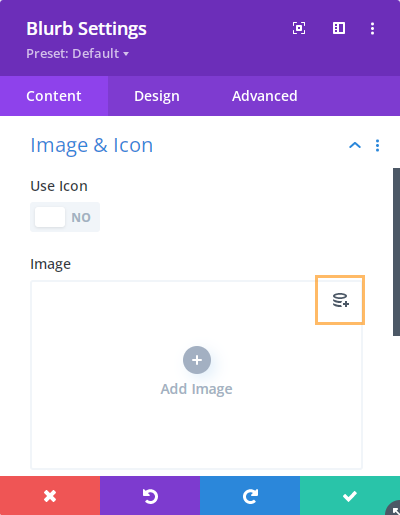Click the Add Image text label
Screen dimensions: 400x515
[x=196, y=389]
